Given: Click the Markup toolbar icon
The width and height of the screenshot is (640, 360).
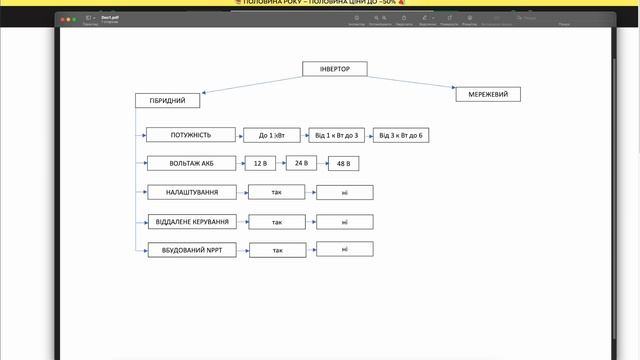Looking at the screenshot, I should [x=469, y=18].
